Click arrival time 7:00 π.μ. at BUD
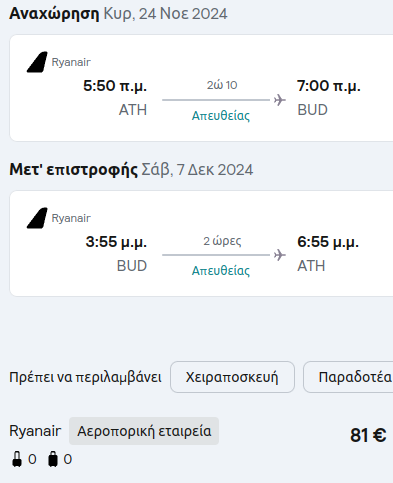 [x=329, y=86]
